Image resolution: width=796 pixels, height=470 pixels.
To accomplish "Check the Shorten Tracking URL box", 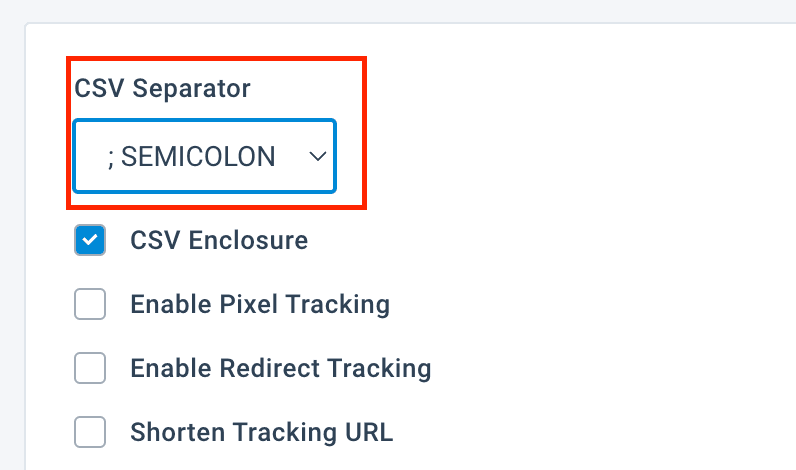I will pyautogui.click(x=90, y=432).
